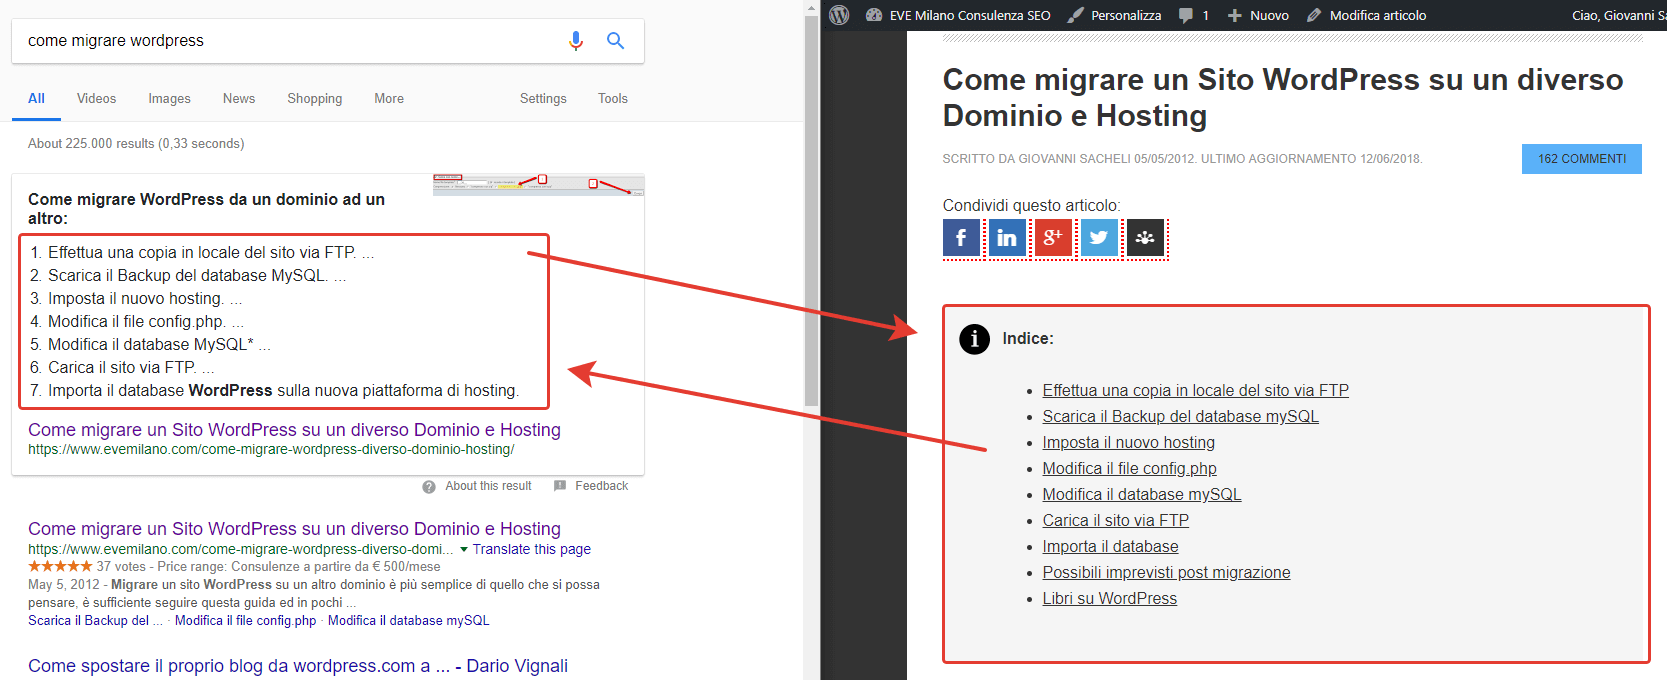Click the Google search magnifier icon
The width and height of the screenshot is (1667, 680).
616,41
